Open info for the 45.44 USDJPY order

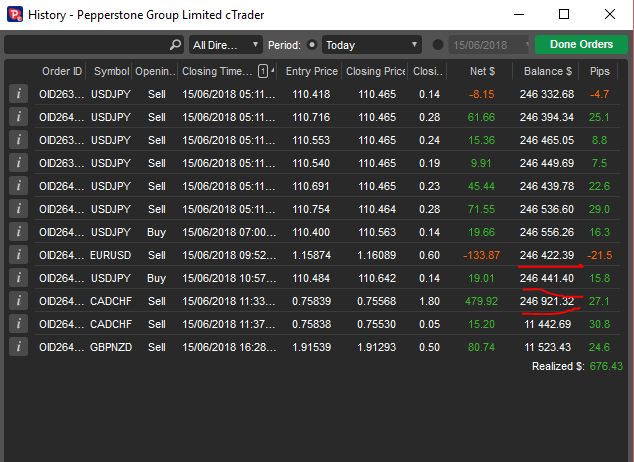19,186
